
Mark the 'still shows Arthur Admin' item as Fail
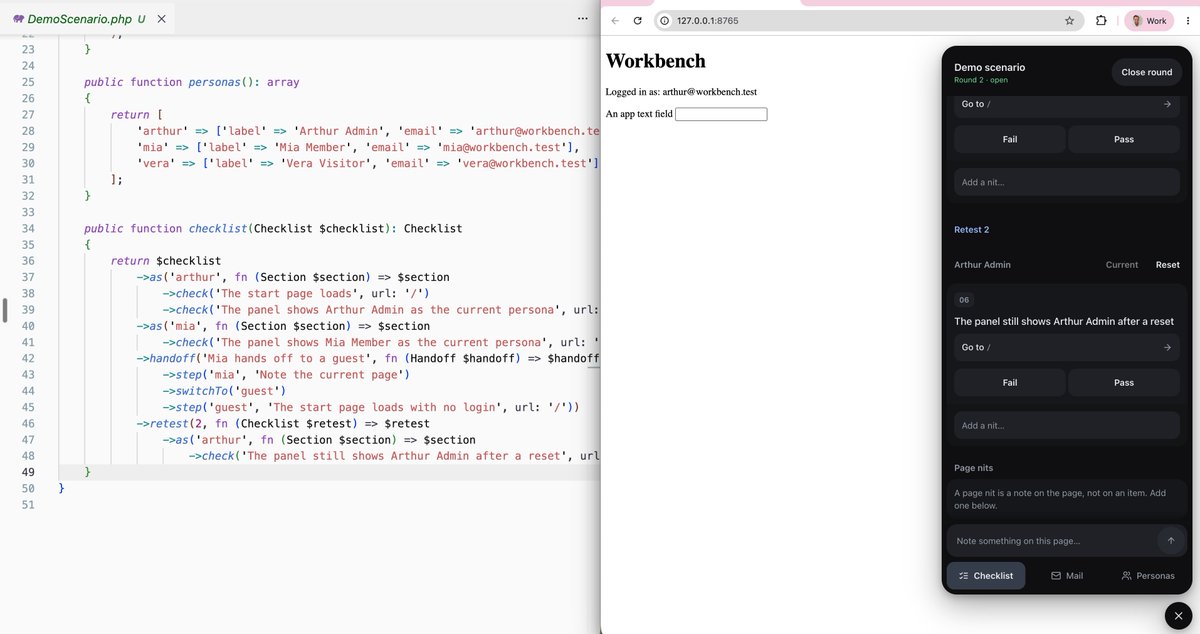pyautogui.click(x=1010, y=382)
